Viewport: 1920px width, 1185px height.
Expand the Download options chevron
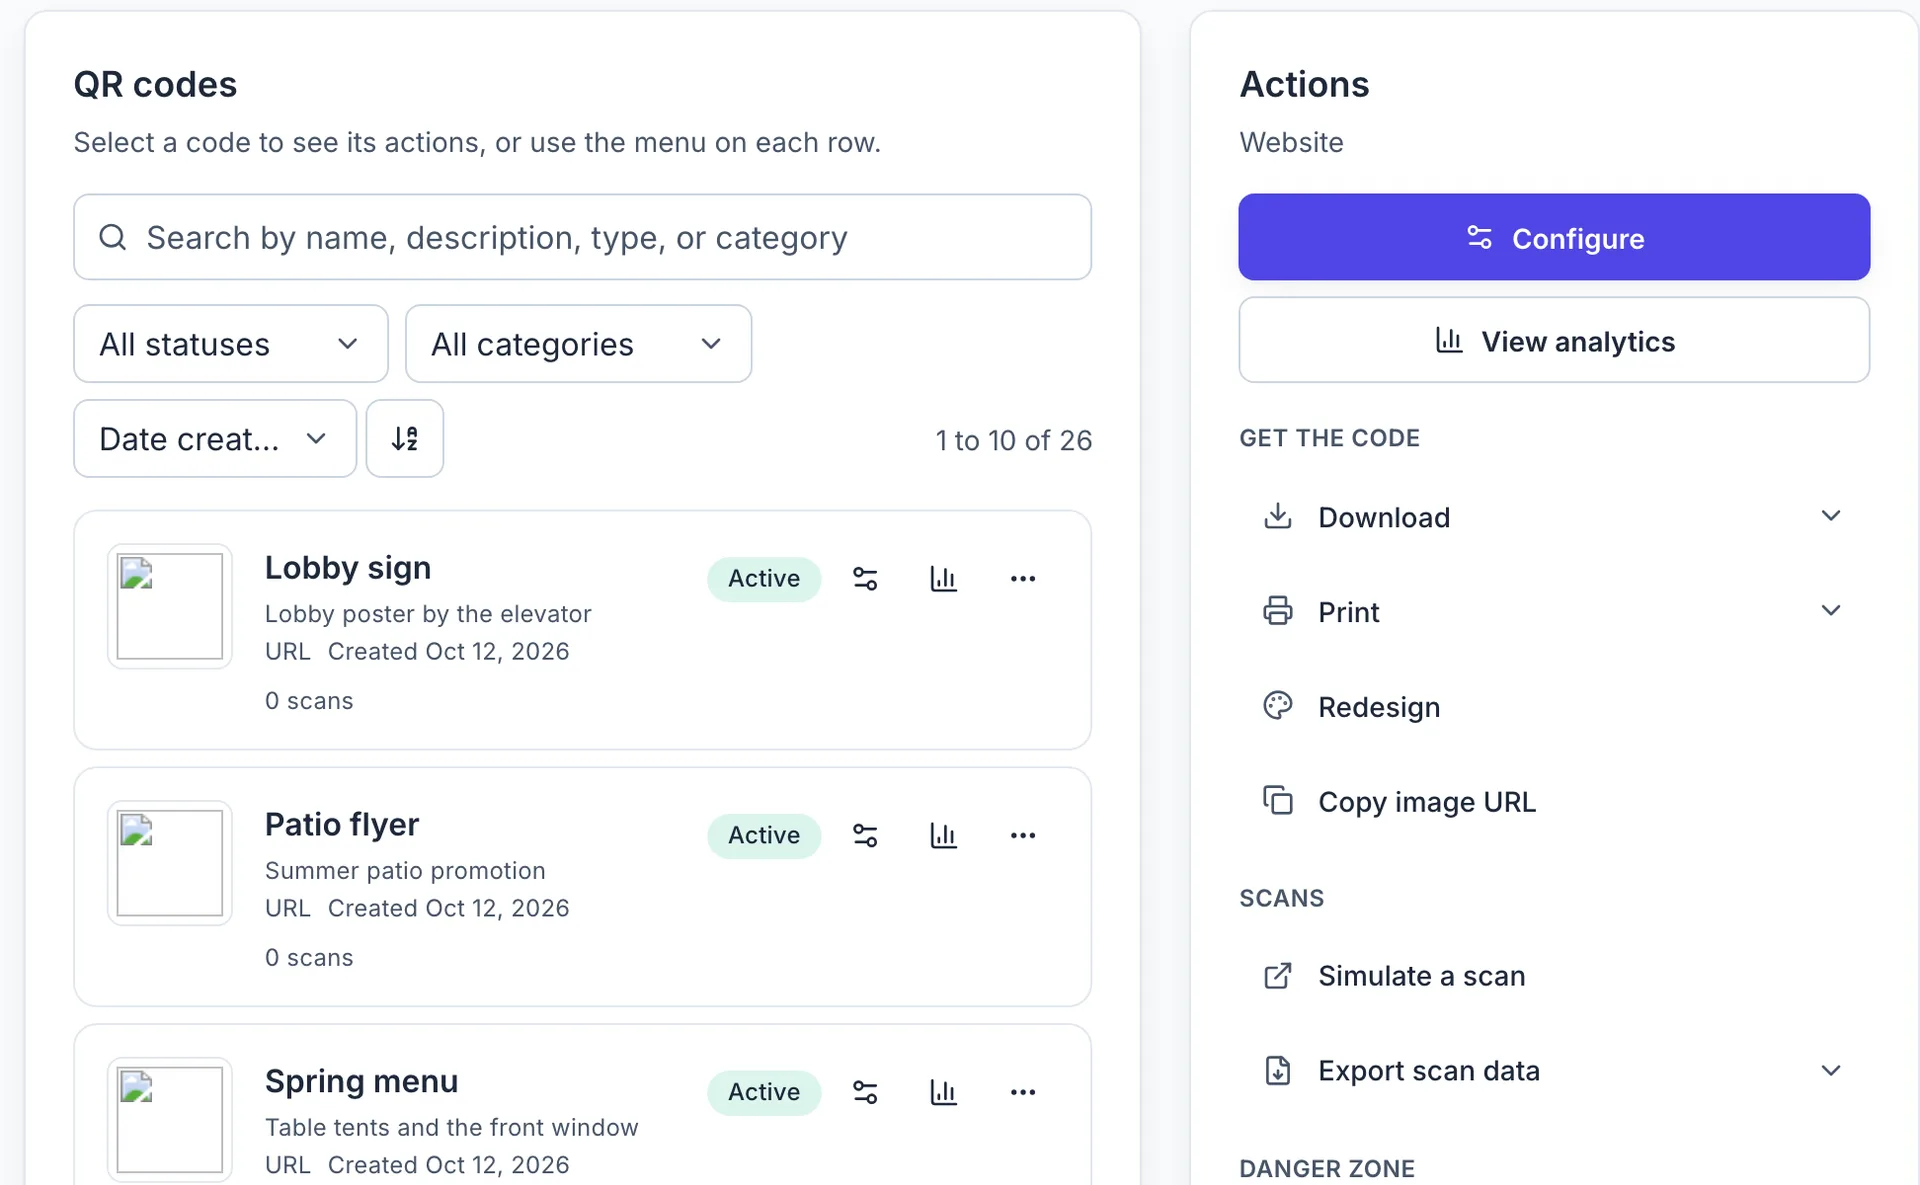click(x=1831, y=516)
